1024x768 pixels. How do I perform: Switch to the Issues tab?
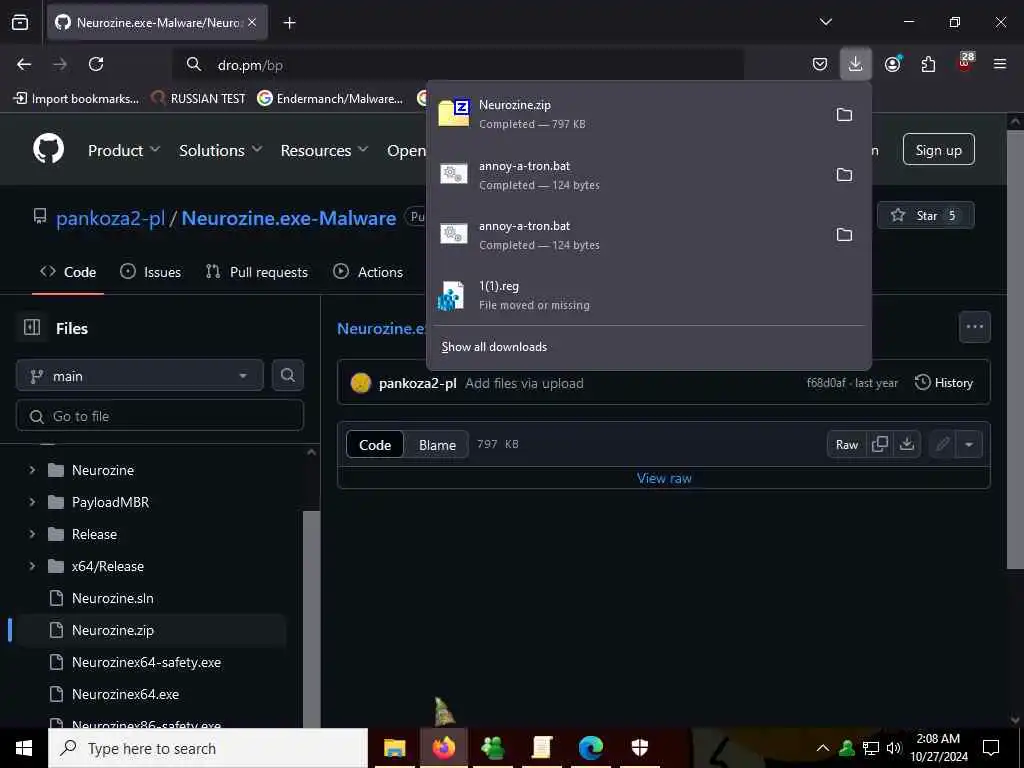coord(150,272)
